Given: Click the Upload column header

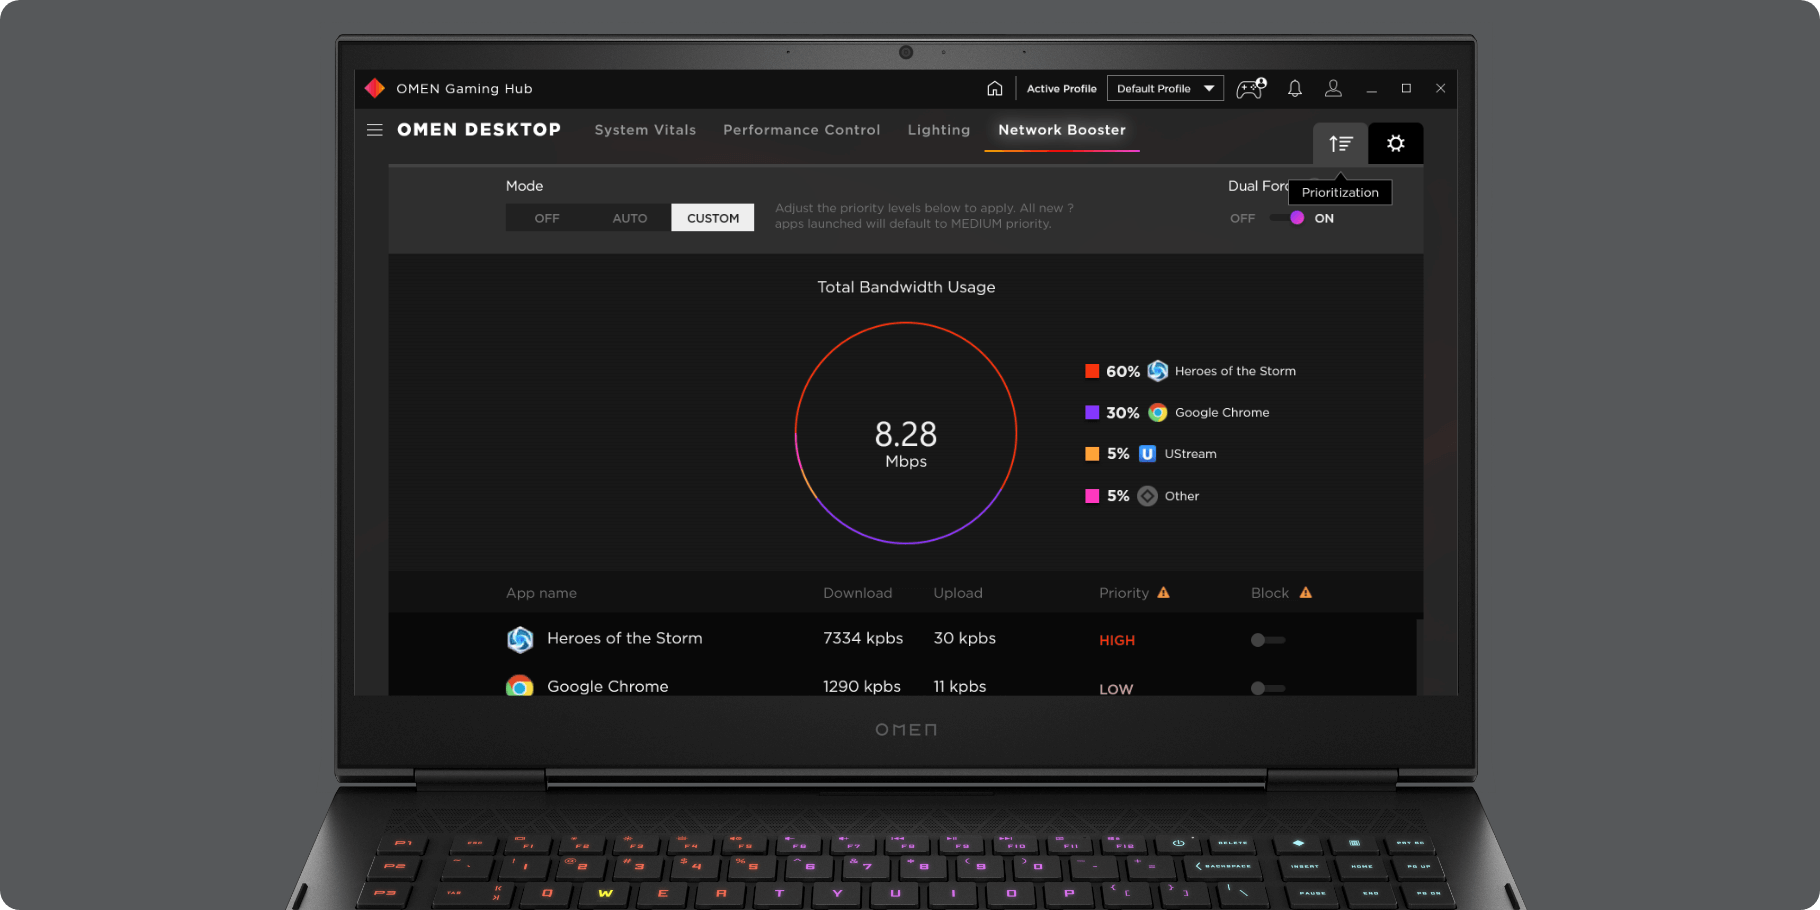Looking at the screenshot, I should pyautogui.click(x=958, y=593).
